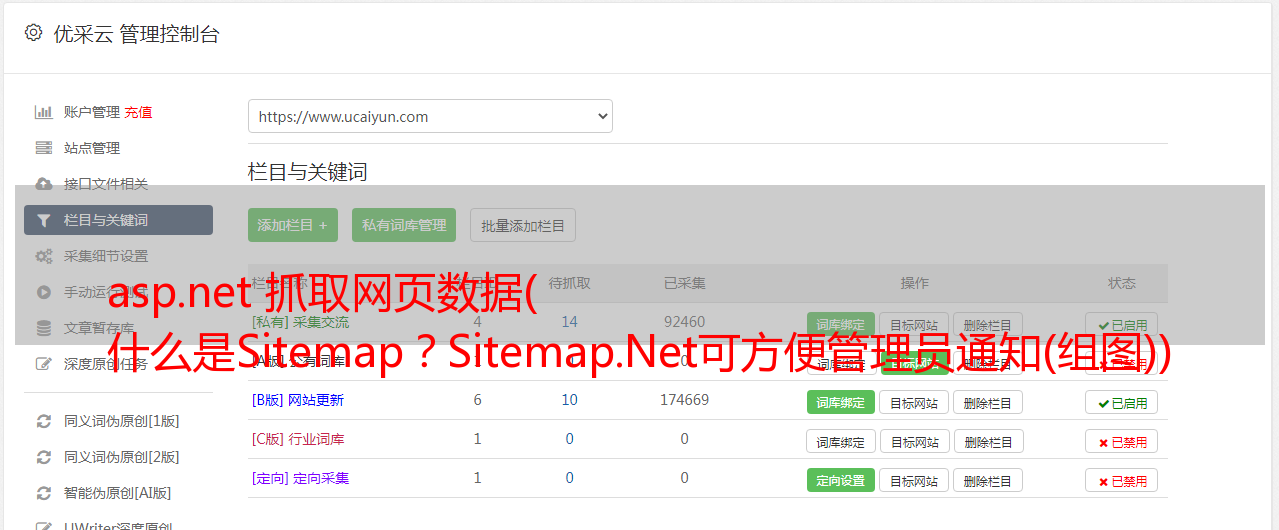The width and height of the screenshot is (1279, 530).
Task: Click the bar chart icon for 账户管理
Action: point(43,112)
